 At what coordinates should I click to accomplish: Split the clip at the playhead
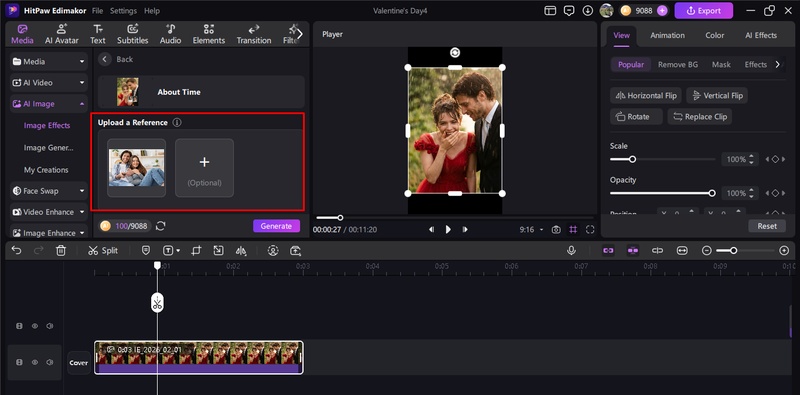click(x=103, y=251)
